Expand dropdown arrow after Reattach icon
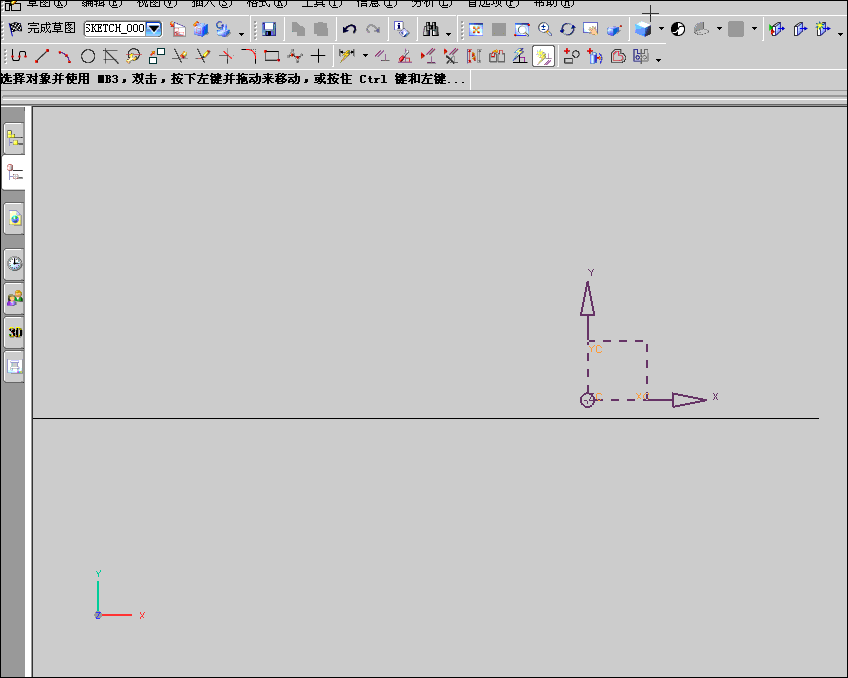The image size is (848, 678). pos(241,34)
